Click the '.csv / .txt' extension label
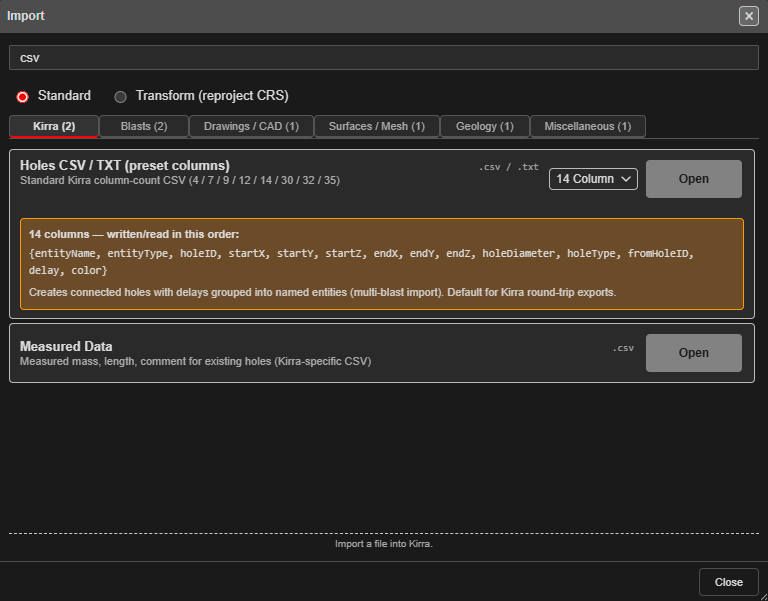This screenshot has width=768, height=601. coord(508,167)
